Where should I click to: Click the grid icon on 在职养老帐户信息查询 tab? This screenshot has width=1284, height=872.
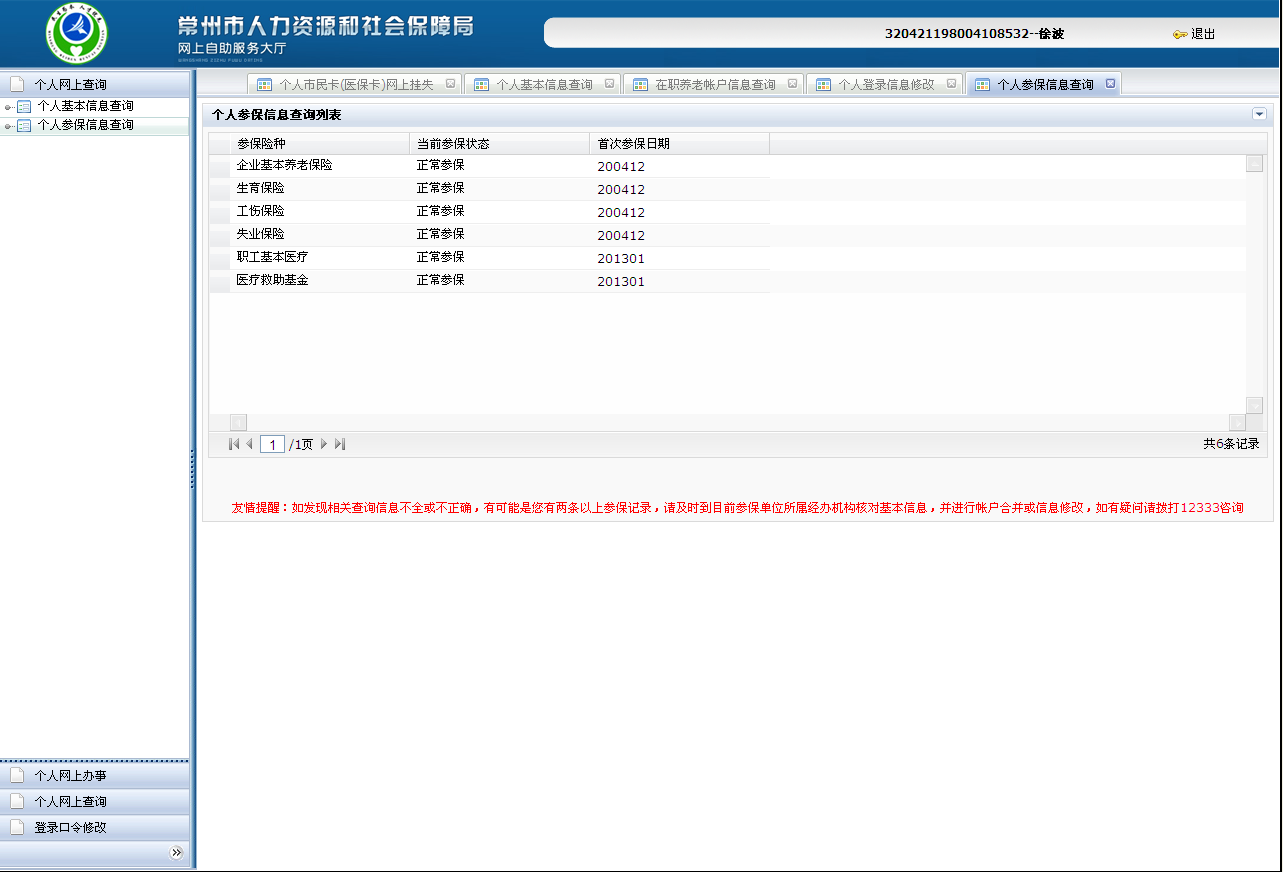(641, 85)
